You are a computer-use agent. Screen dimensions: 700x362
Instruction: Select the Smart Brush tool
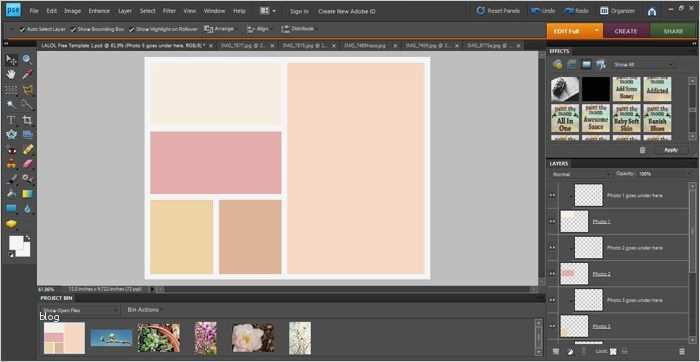[27, 179]
